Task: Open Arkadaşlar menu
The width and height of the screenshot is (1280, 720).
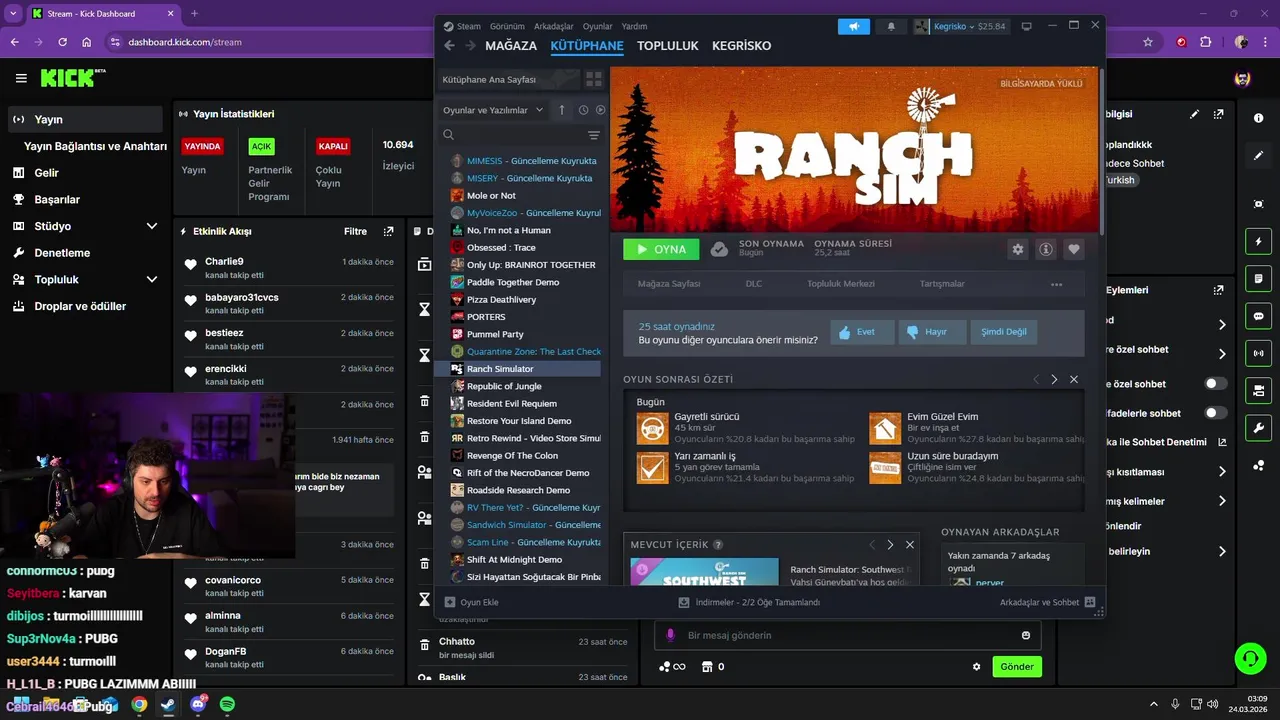Action: coord(554,26)
